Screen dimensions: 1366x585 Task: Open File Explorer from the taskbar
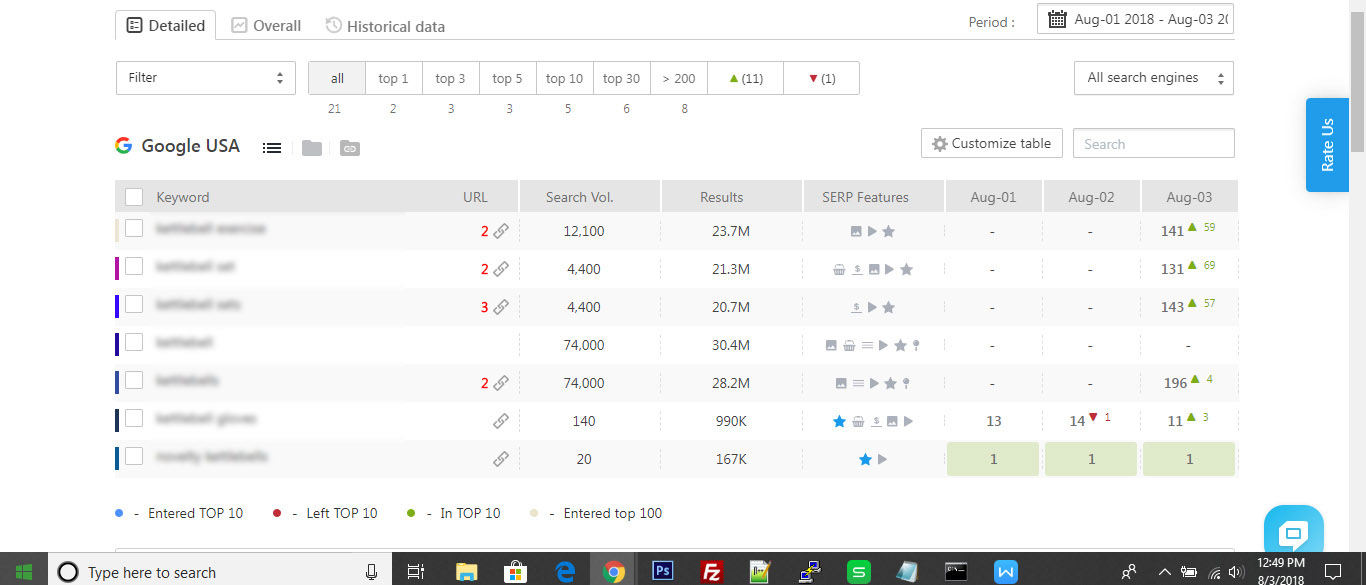[466, 571]
